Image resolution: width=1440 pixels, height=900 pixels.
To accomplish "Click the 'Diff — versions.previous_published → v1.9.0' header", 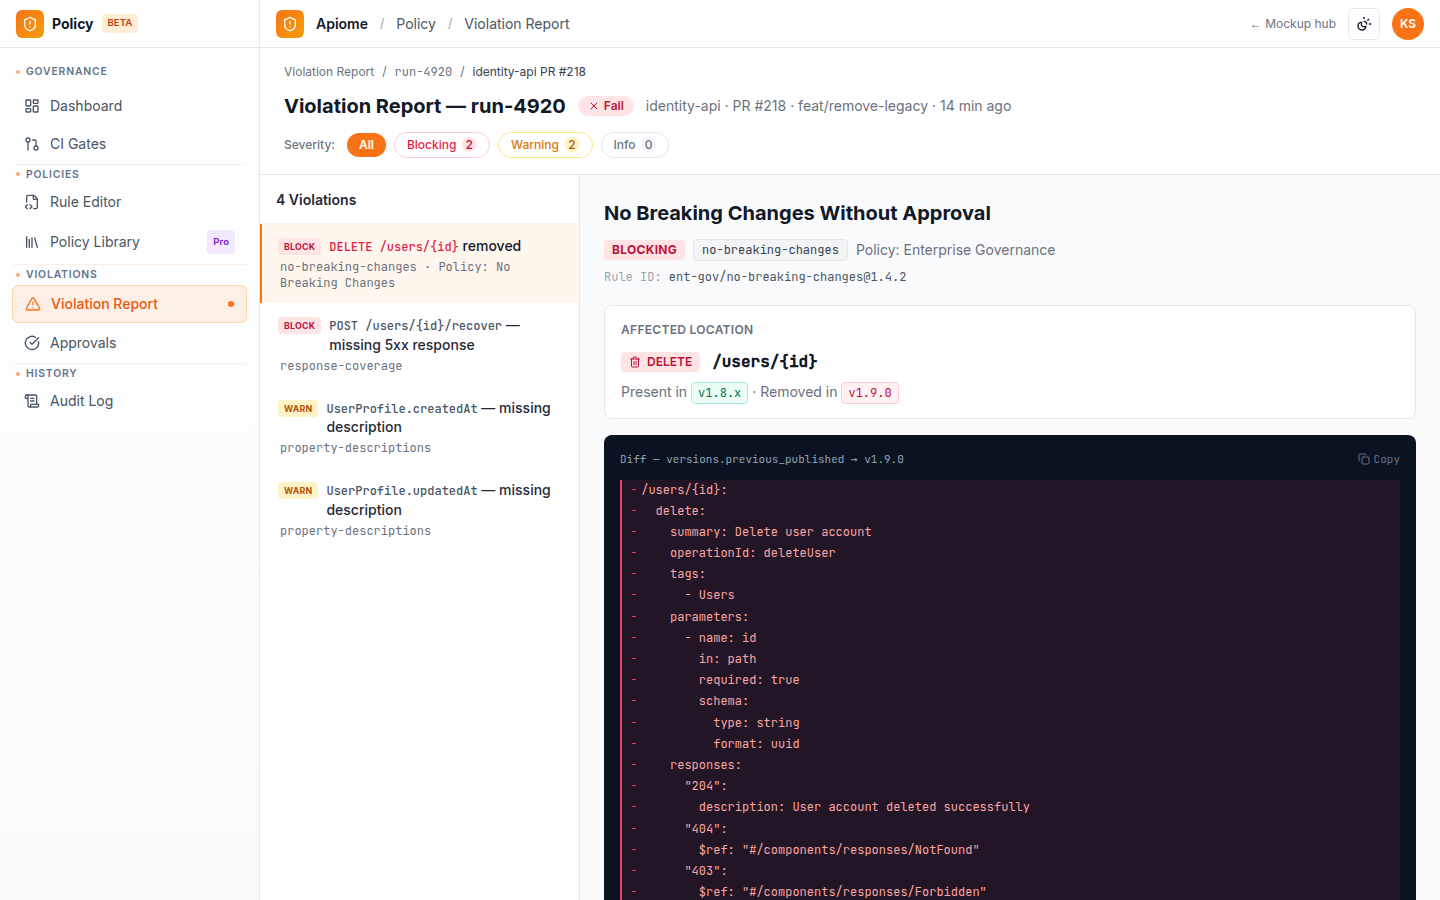I will [x=762, y=460].
